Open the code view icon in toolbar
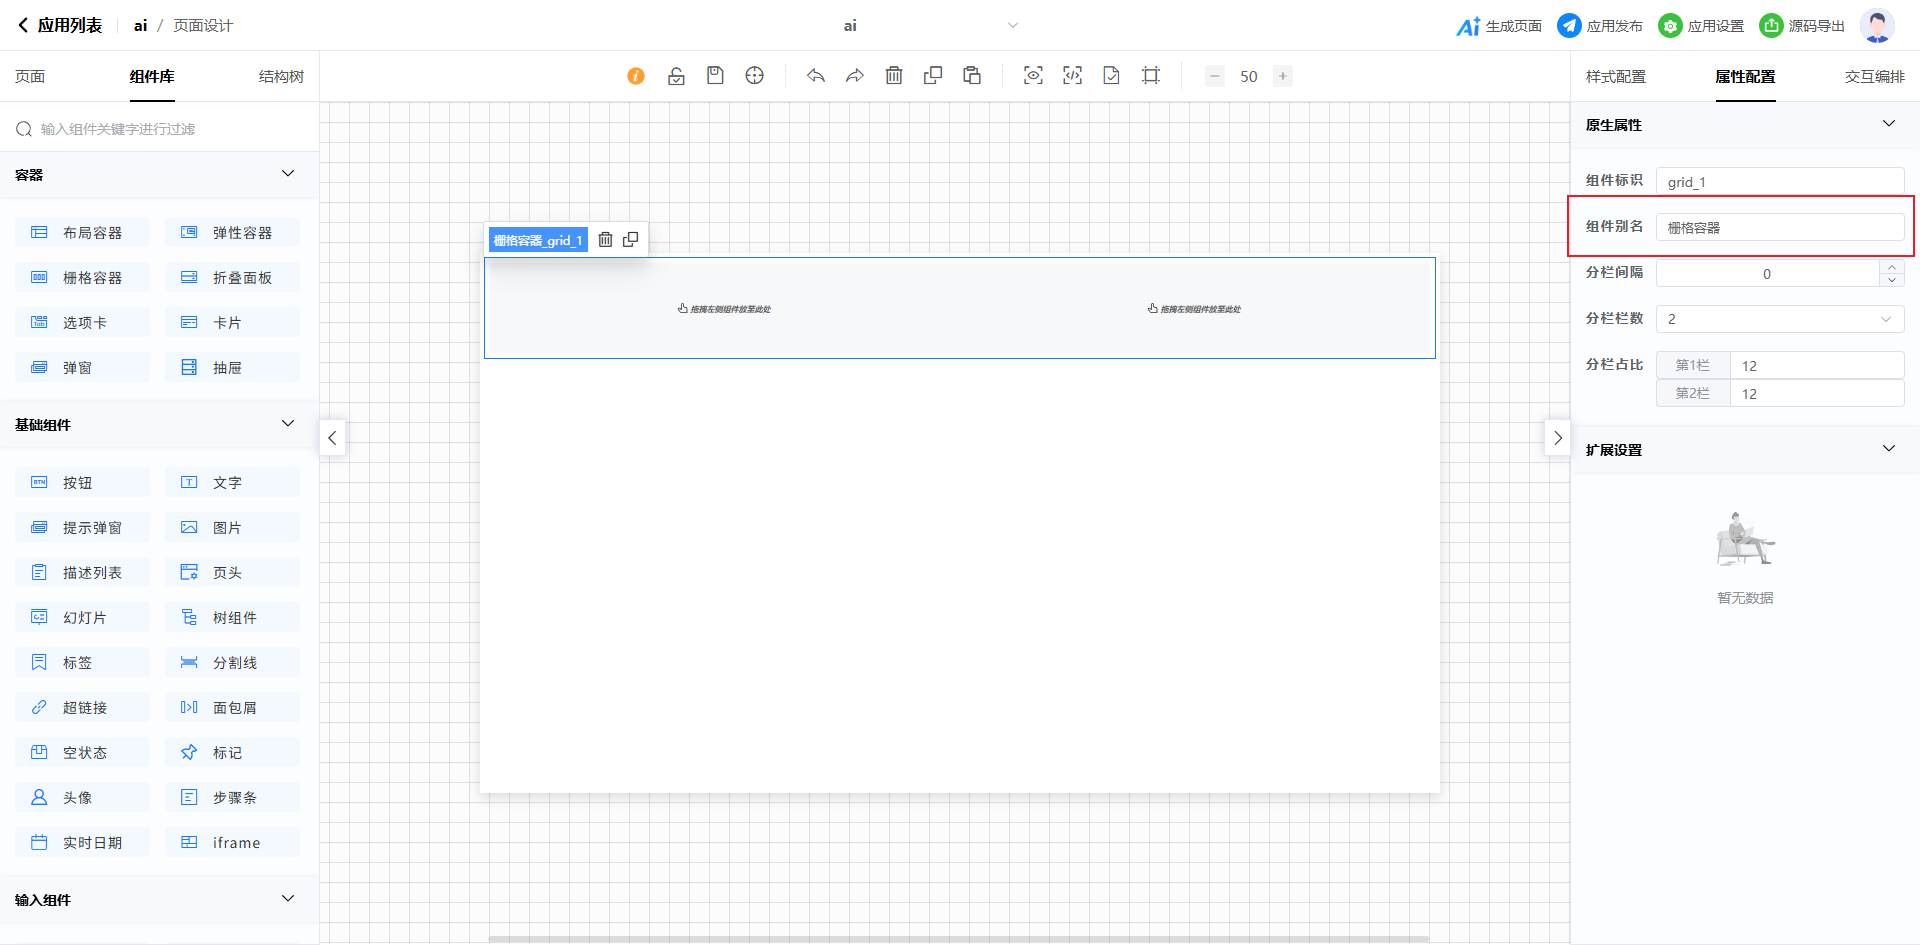The height and width of the screenshot is (945, 1920). tap(1072, 76)
